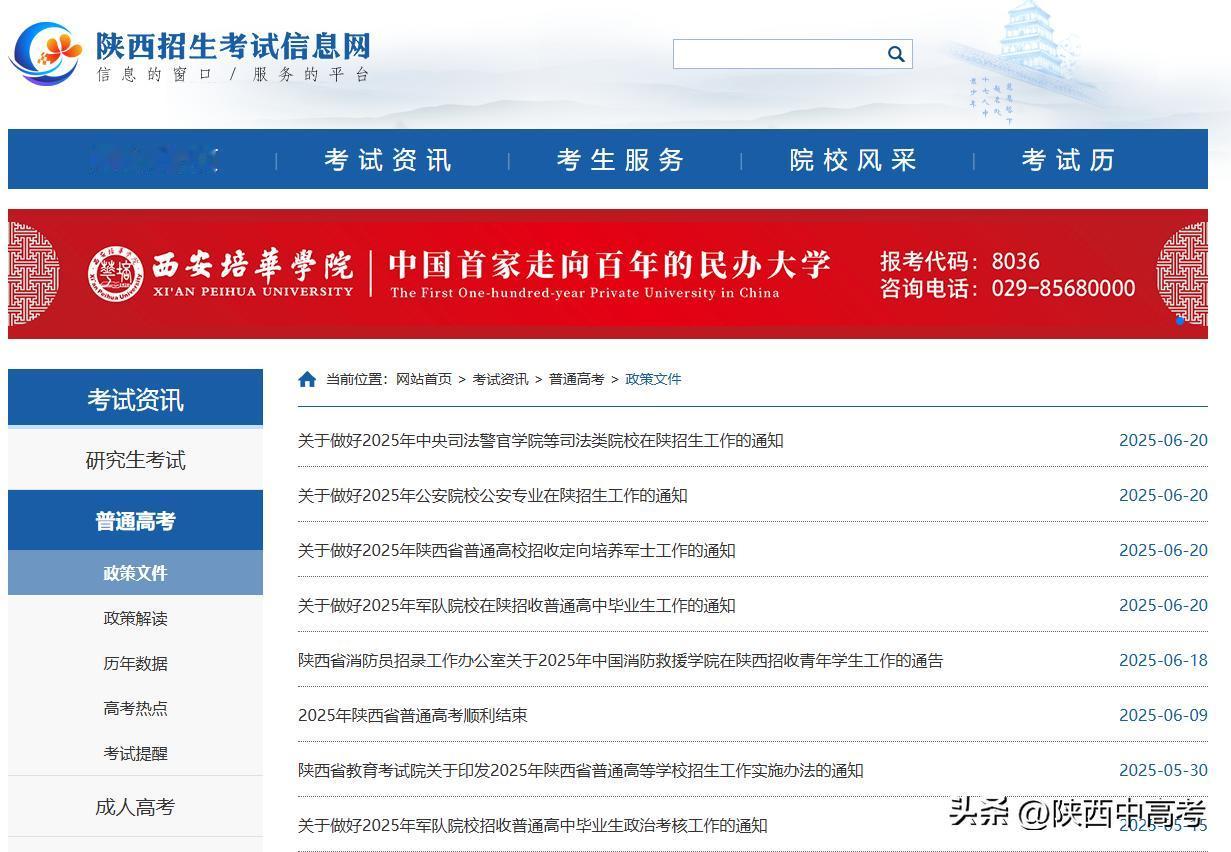Click the 考试资讯 sidebar header
The width and height of the screenshot is (1231, 852).
point(135,399)
